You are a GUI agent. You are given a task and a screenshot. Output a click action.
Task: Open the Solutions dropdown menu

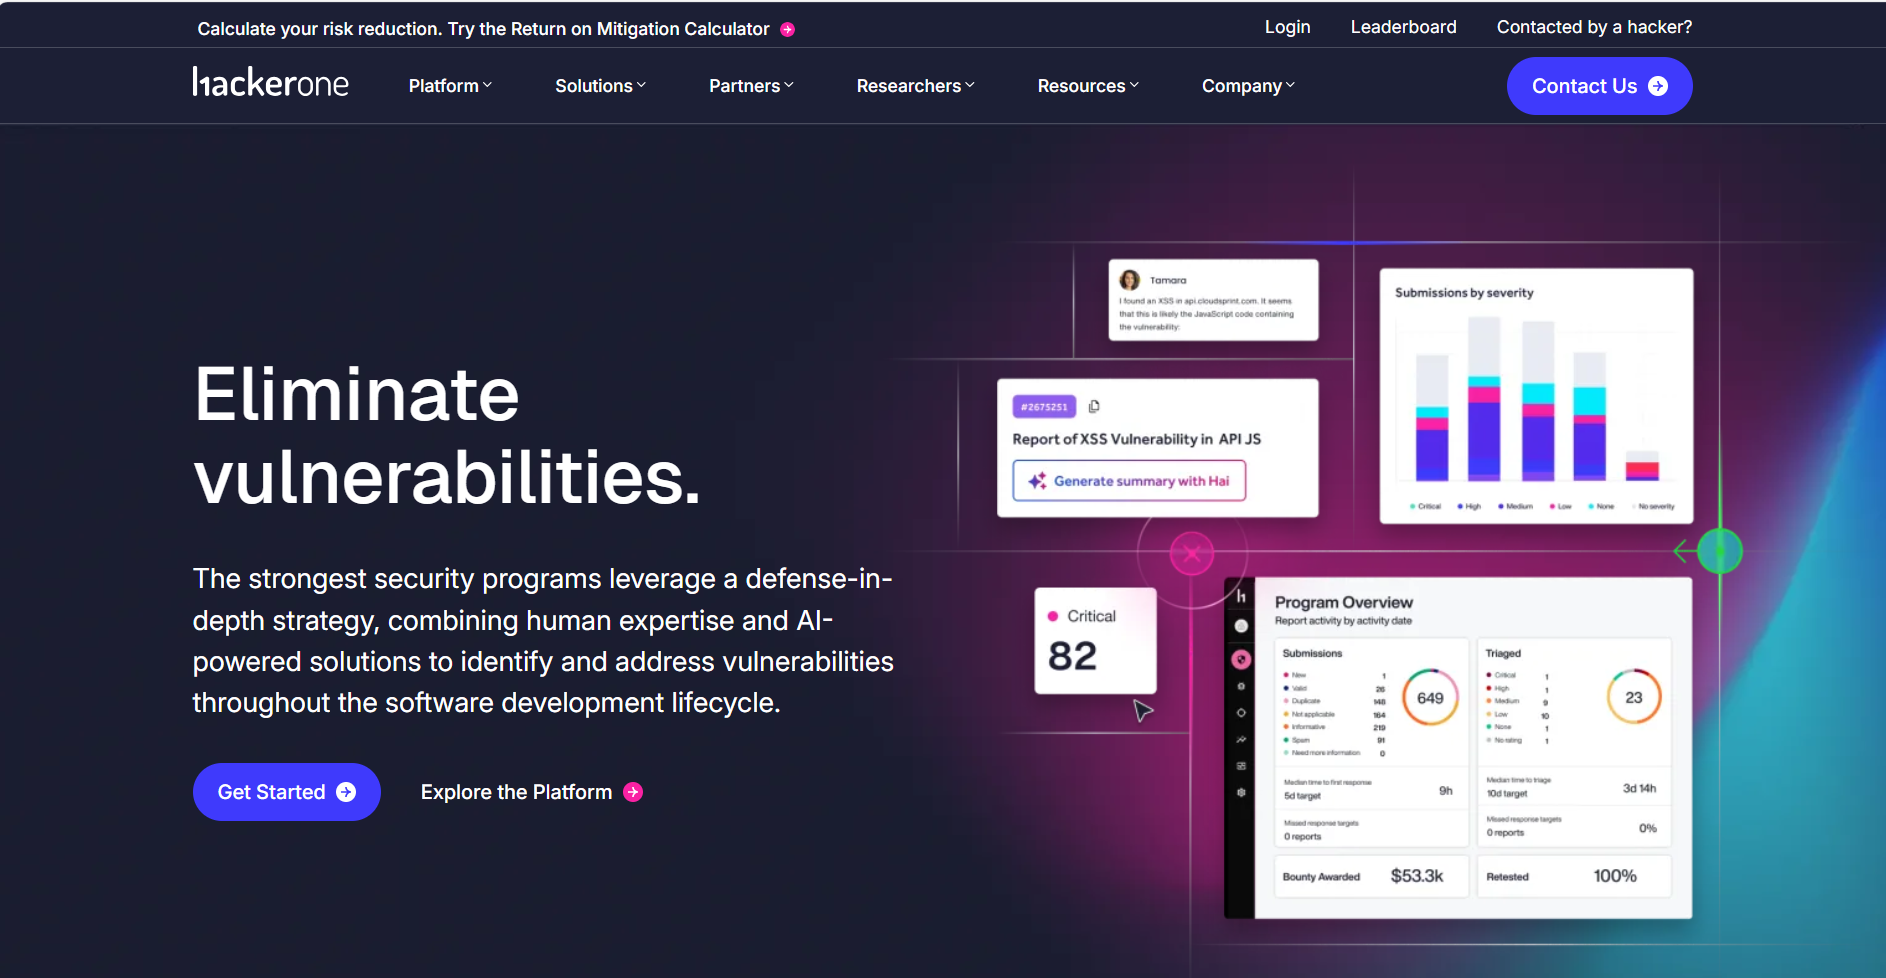coord(600,86)
